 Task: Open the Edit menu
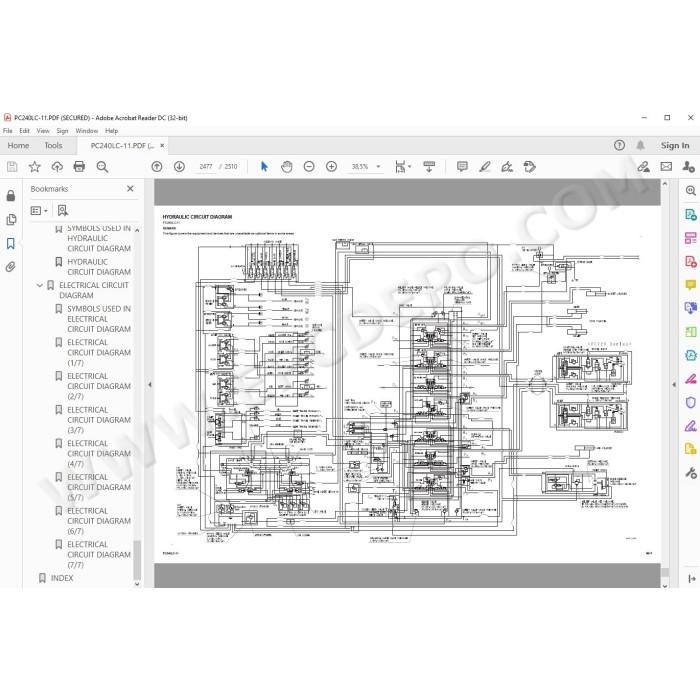[25, 131]
